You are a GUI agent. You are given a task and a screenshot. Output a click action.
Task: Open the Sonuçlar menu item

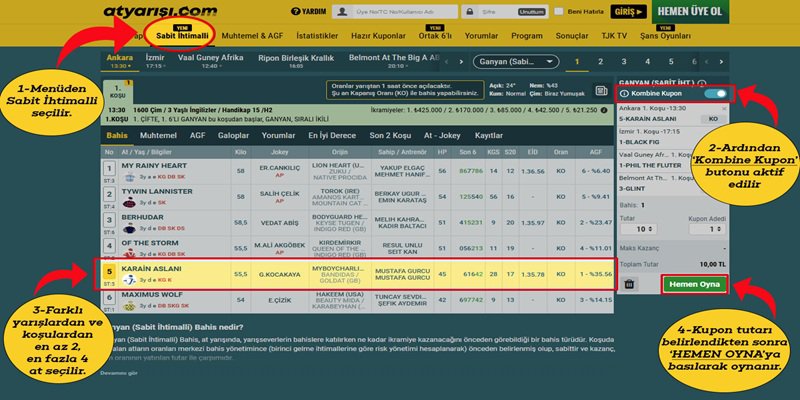572,36
